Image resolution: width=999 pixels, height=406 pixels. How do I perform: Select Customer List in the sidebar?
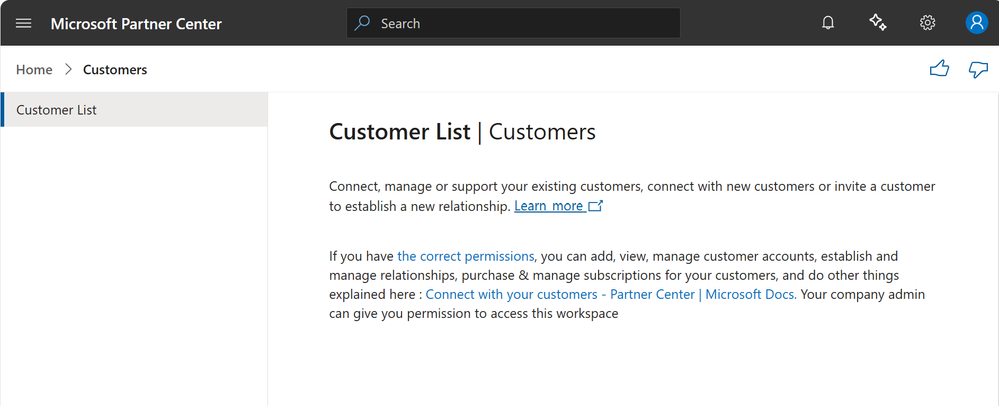(x=57, y=110)
